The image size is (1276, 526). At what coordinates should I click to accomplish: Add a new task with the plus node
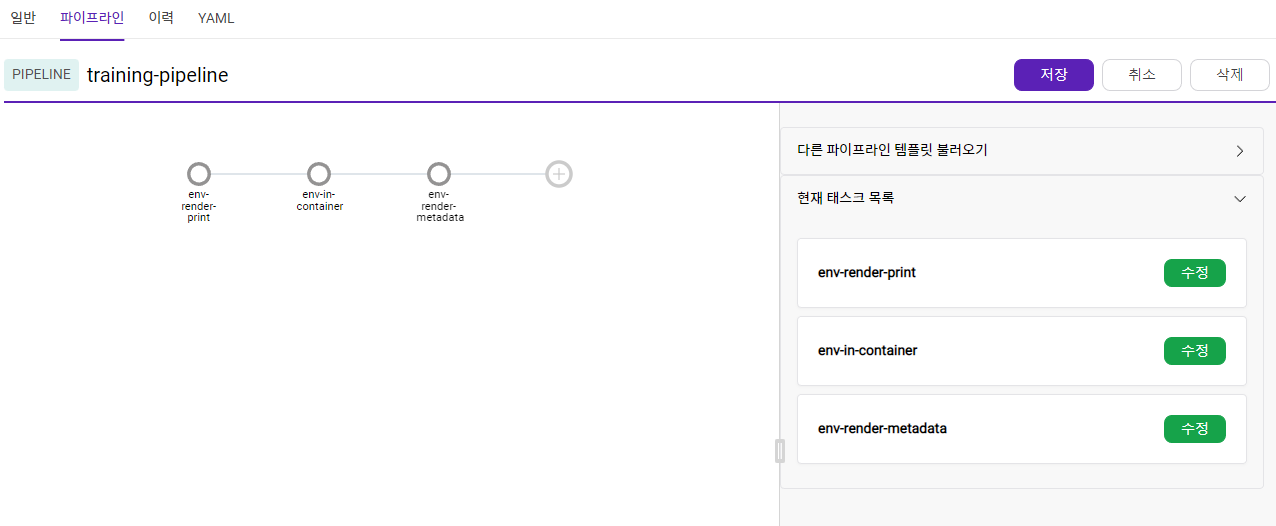coord(559,174)
